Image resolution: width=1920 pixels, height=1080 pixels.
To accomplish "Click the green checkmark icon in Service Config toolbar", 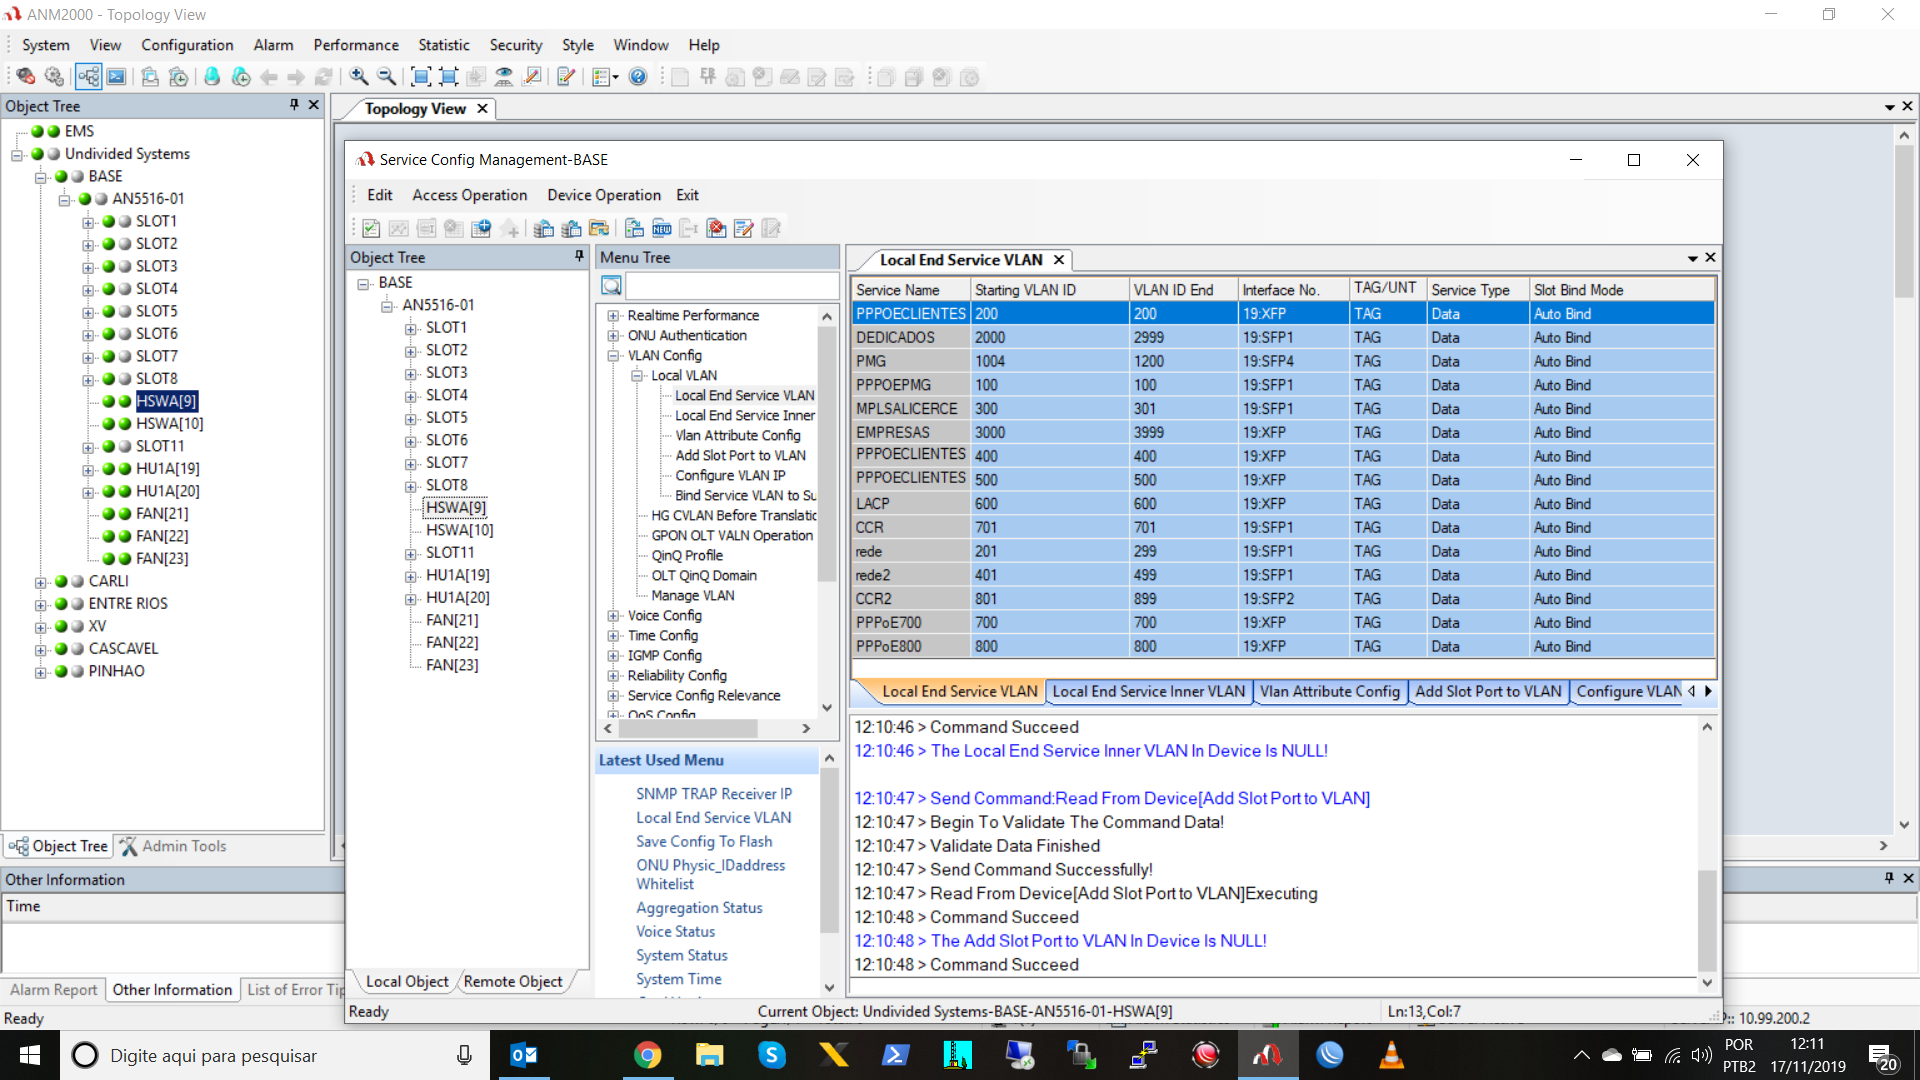I will [x=371, y=229].
